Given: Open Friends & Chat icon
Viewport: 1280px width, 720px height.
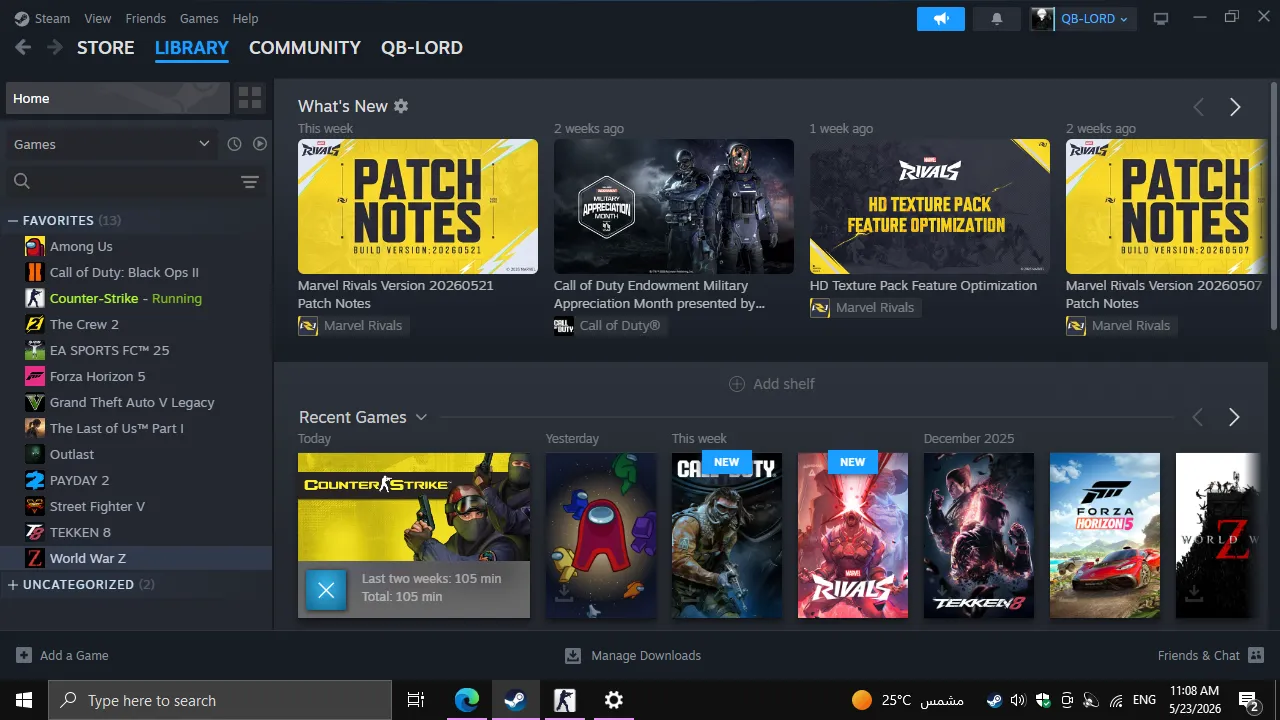Looking at the screenshot, I should coord(1256,655).
